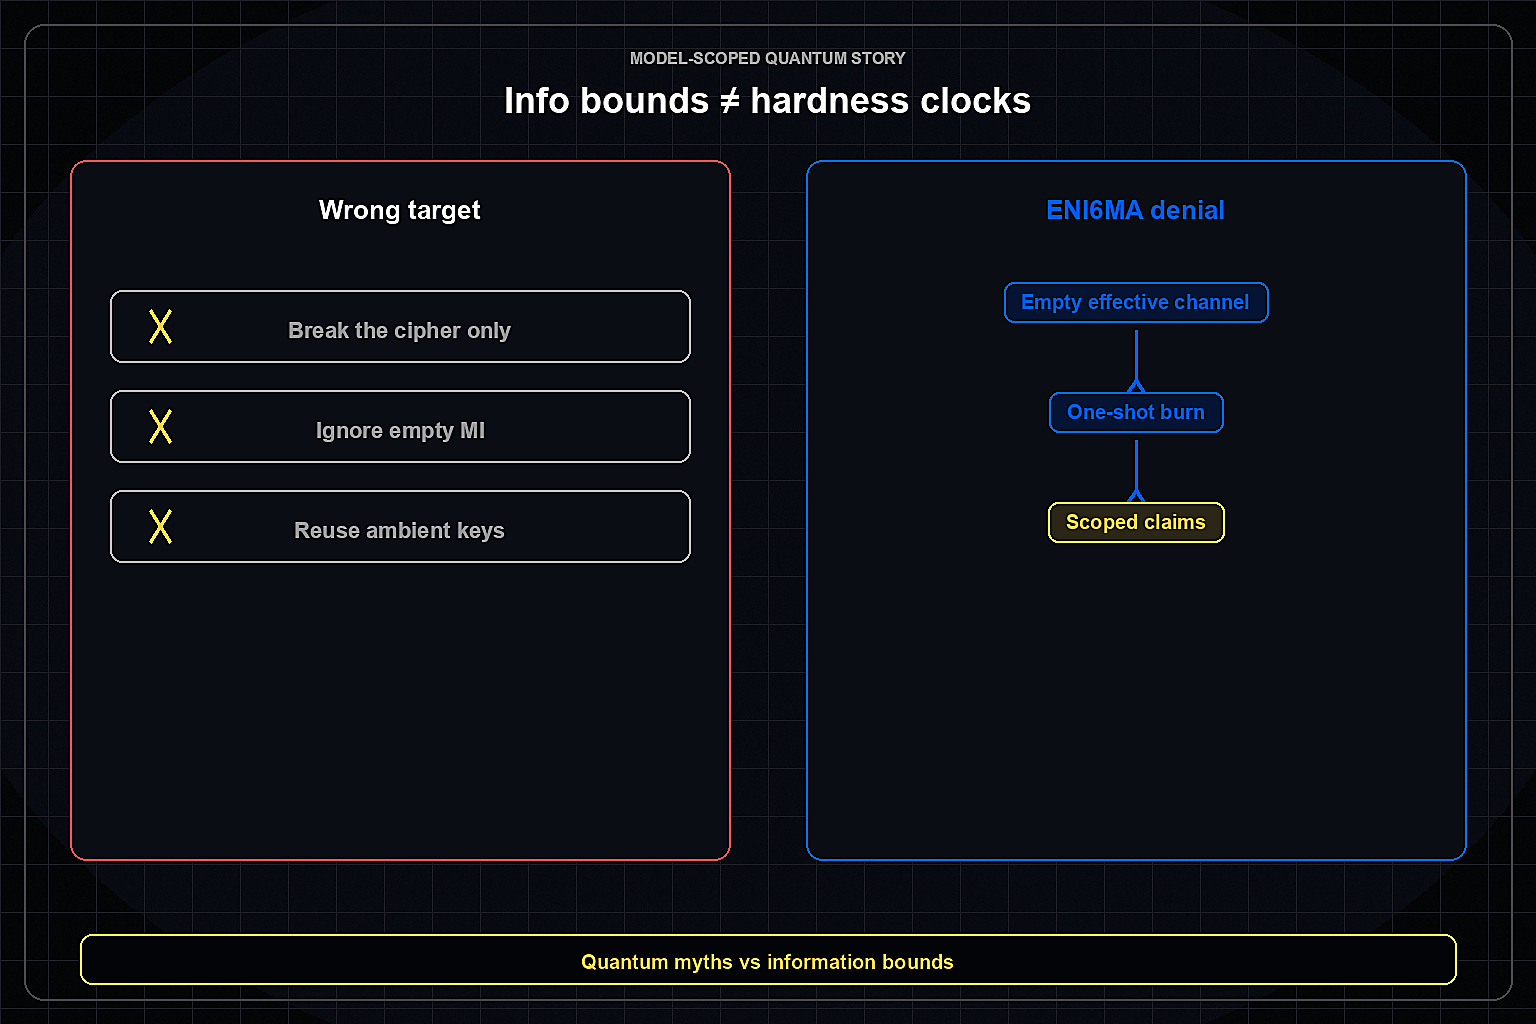This screenshot has height=1024, width=1536.
Task: Click the Break the cipher only item
Action: point(400,327)
